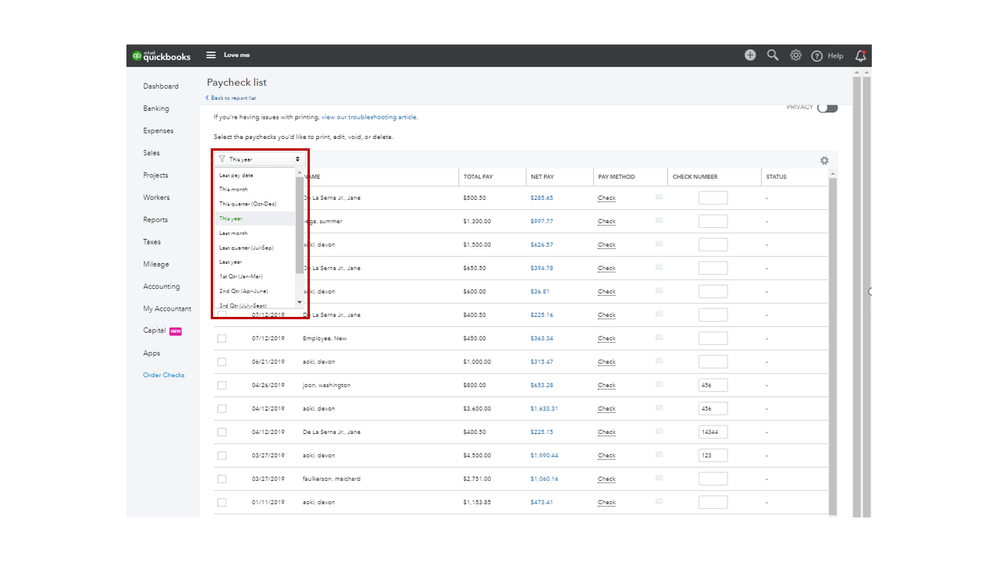The image size is (999, 562).
Task: Open the table settings gear icon
Action: pos(824,160)
